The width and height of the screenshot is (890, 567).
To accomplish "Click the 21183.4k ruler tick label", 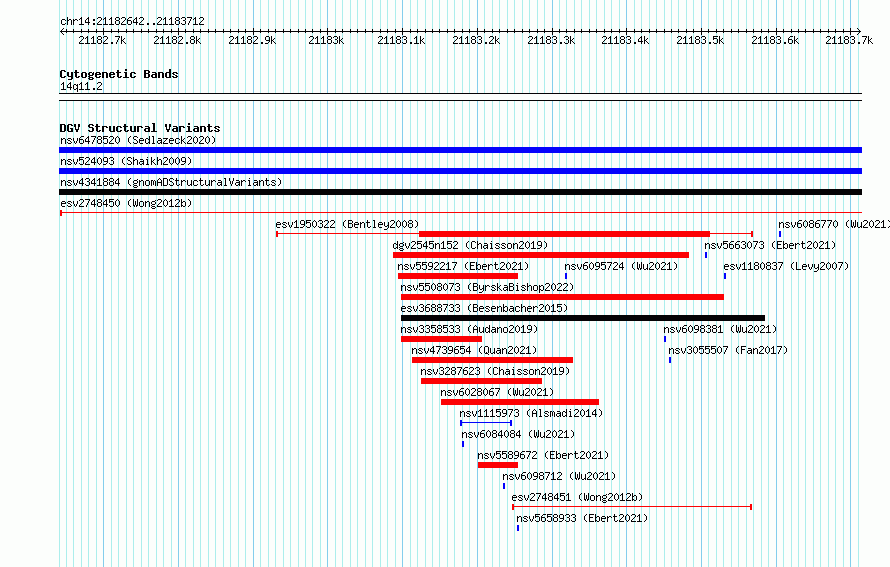I will click(625, 40).
